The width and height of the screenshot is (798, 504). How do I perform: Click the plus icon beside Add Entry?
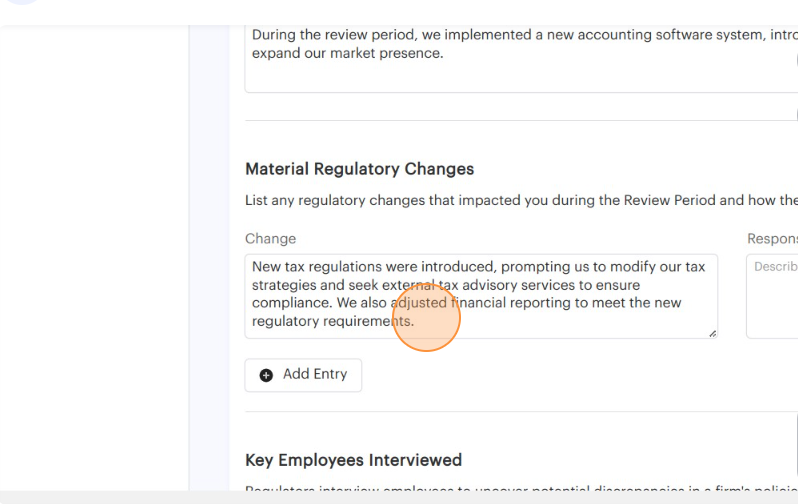266,375
